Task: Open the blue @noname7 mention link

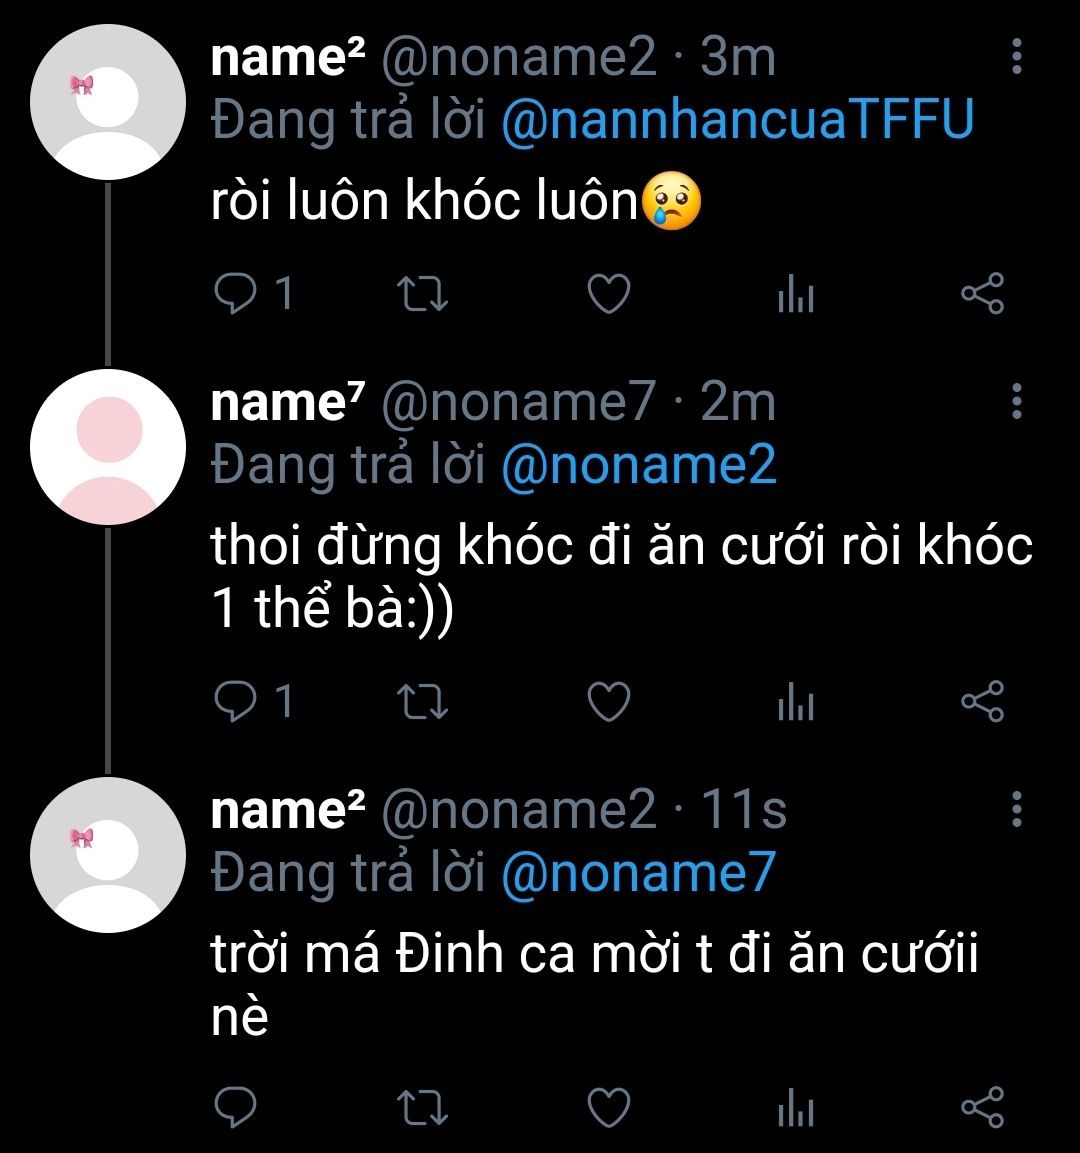Action: tap(637, 873)
